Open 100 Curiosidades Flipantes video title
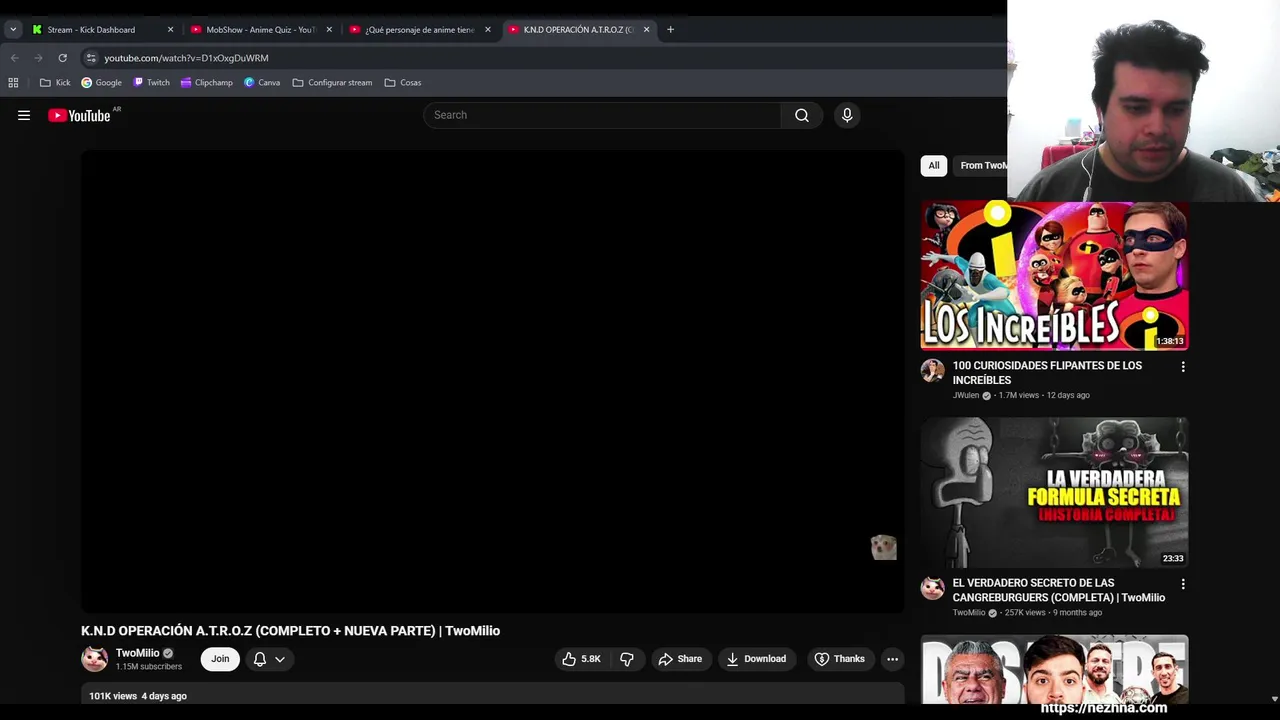This screenshot has width=1280, height=720. coord(1047,373)
